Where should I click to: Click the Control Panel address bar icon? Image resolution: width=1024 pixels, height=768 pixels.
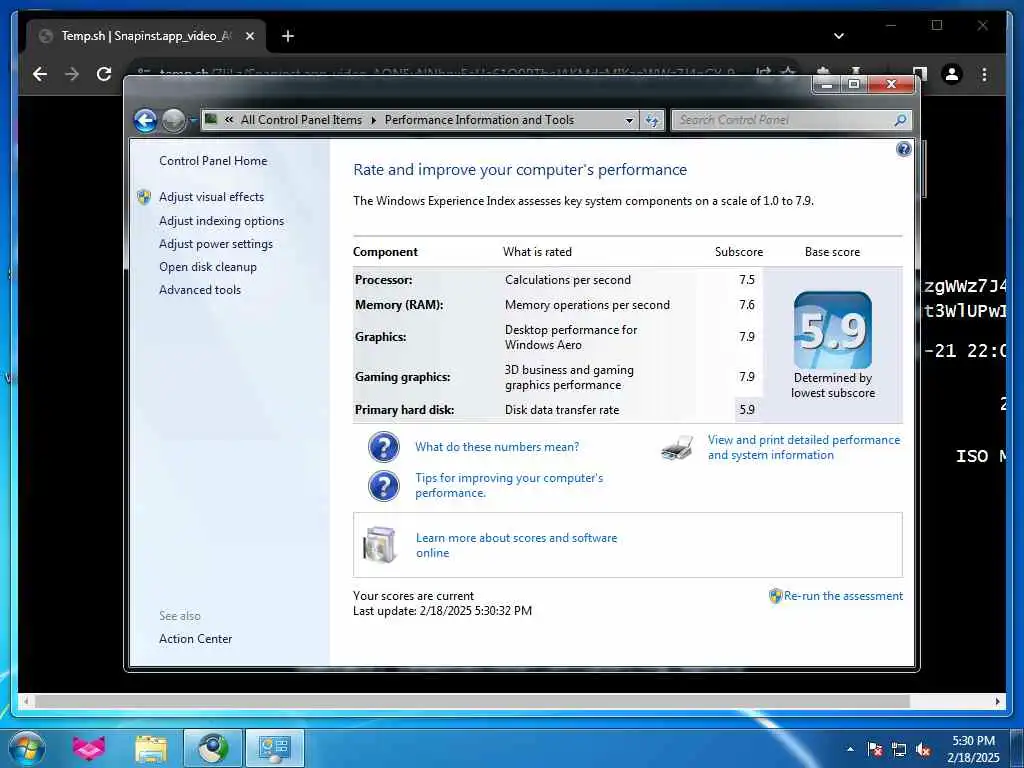tap(211, 119)
